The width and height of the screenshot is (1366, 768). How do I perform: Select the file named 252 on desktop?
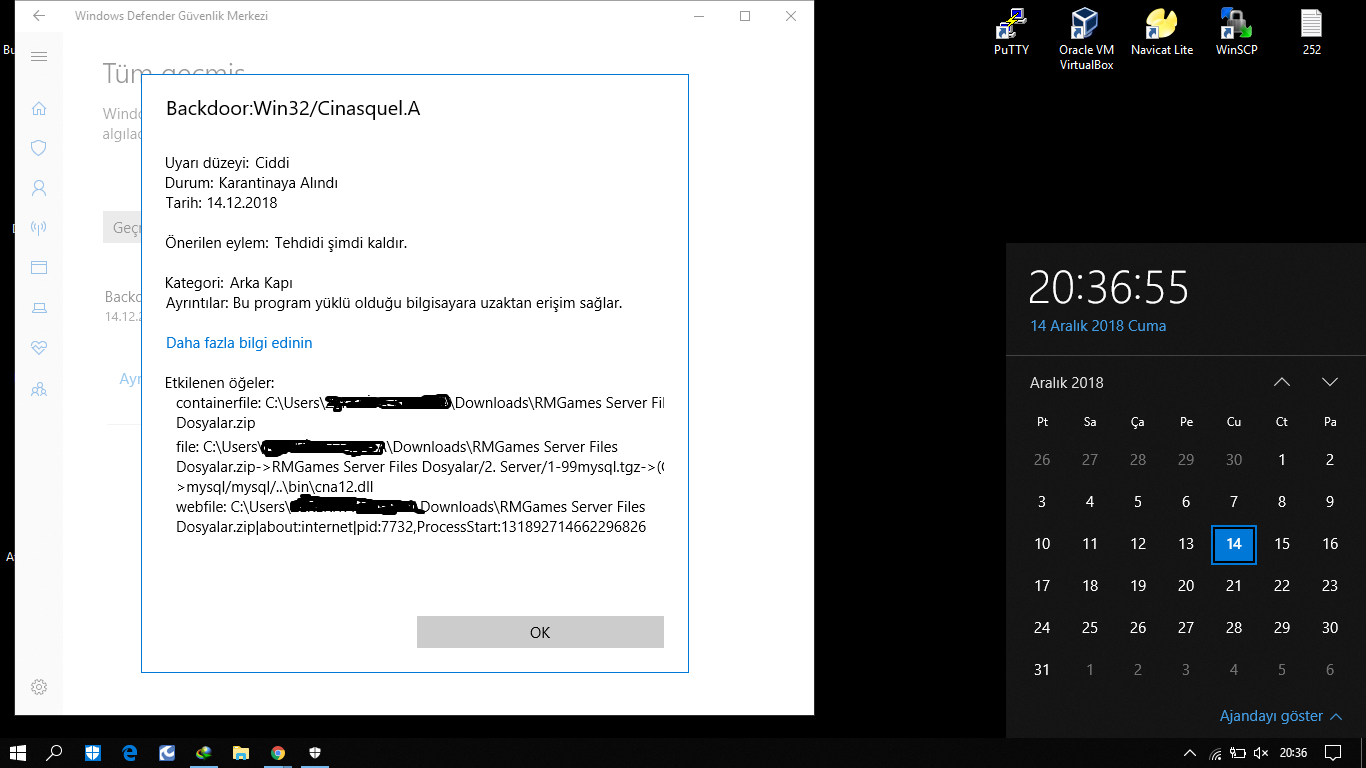coord(1311,32)
